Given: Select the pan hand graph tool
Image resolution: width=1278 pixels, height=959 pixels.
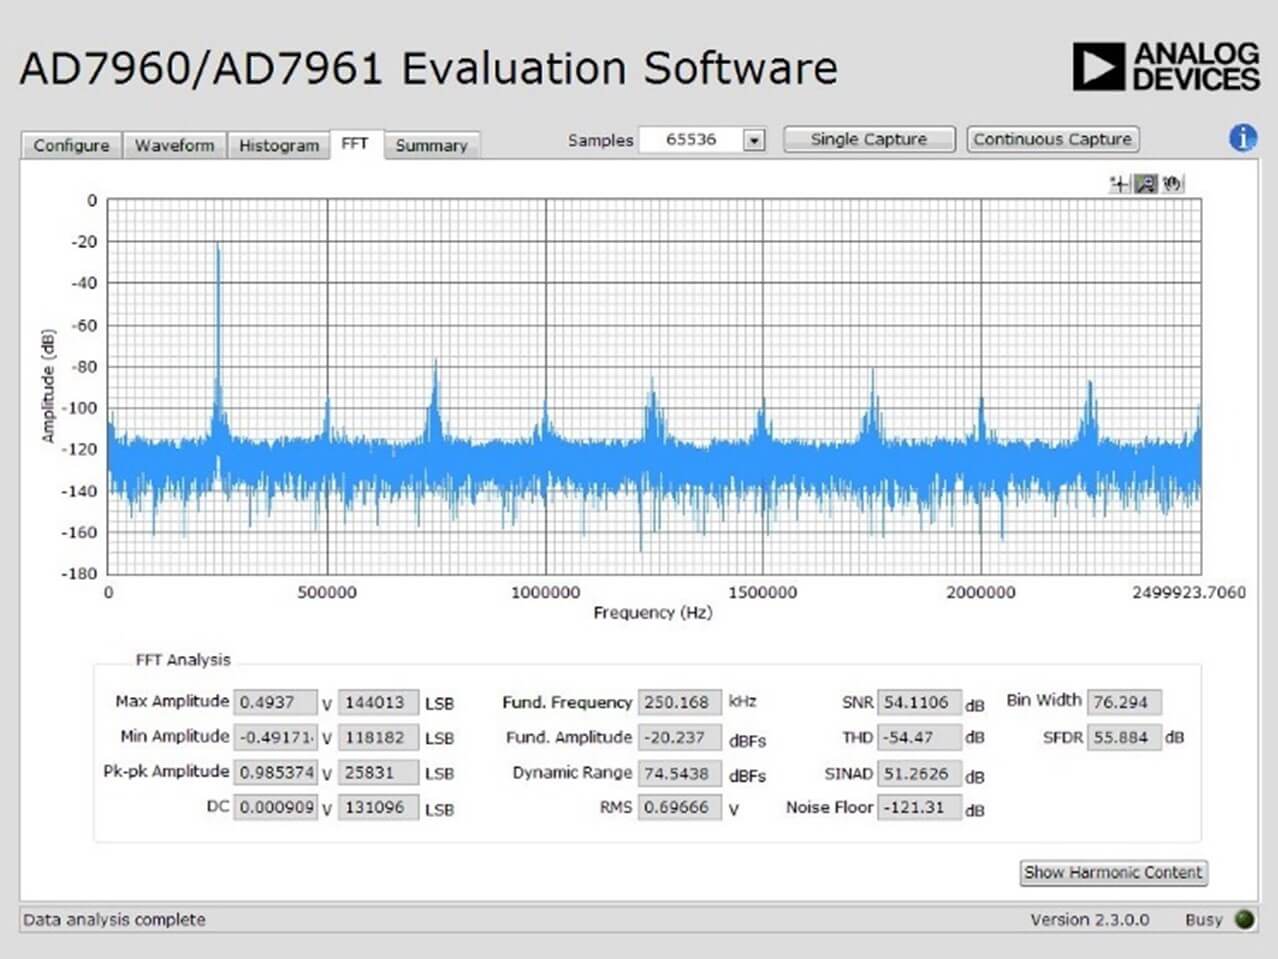Looking at the screenshot, I should 1172,184.
